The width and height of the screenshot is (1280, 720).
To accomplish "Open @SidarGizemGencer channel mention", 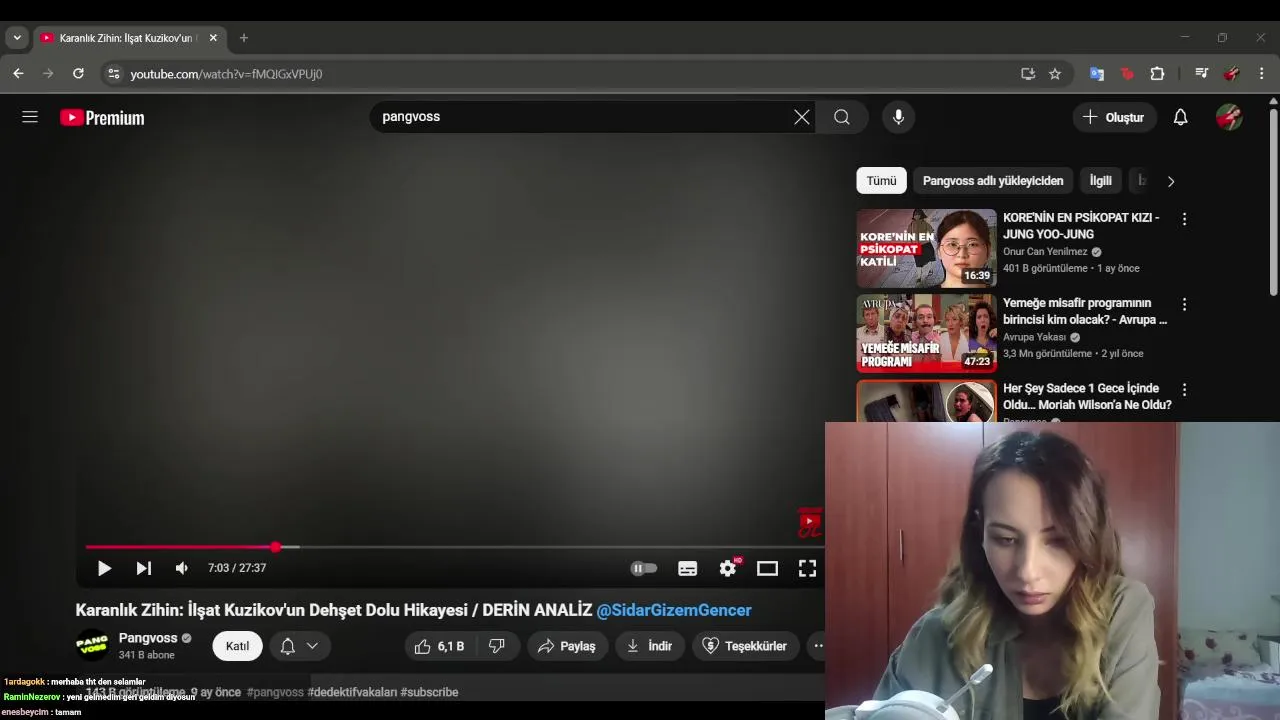I will pyautogui.click(x=674, y=610).
